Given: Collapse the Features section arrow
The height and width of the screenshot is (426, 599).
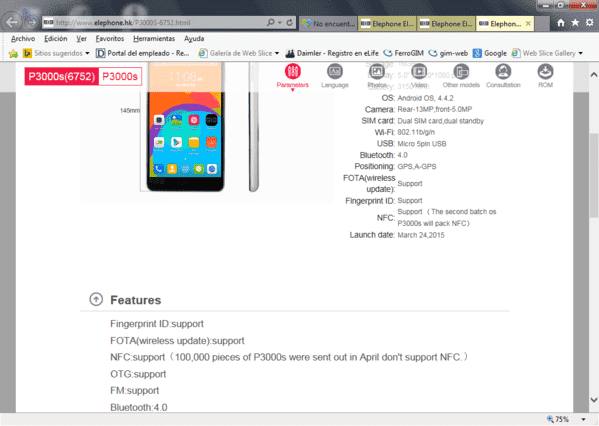Looking at the screenshot, I should click(x=96, y=299).
